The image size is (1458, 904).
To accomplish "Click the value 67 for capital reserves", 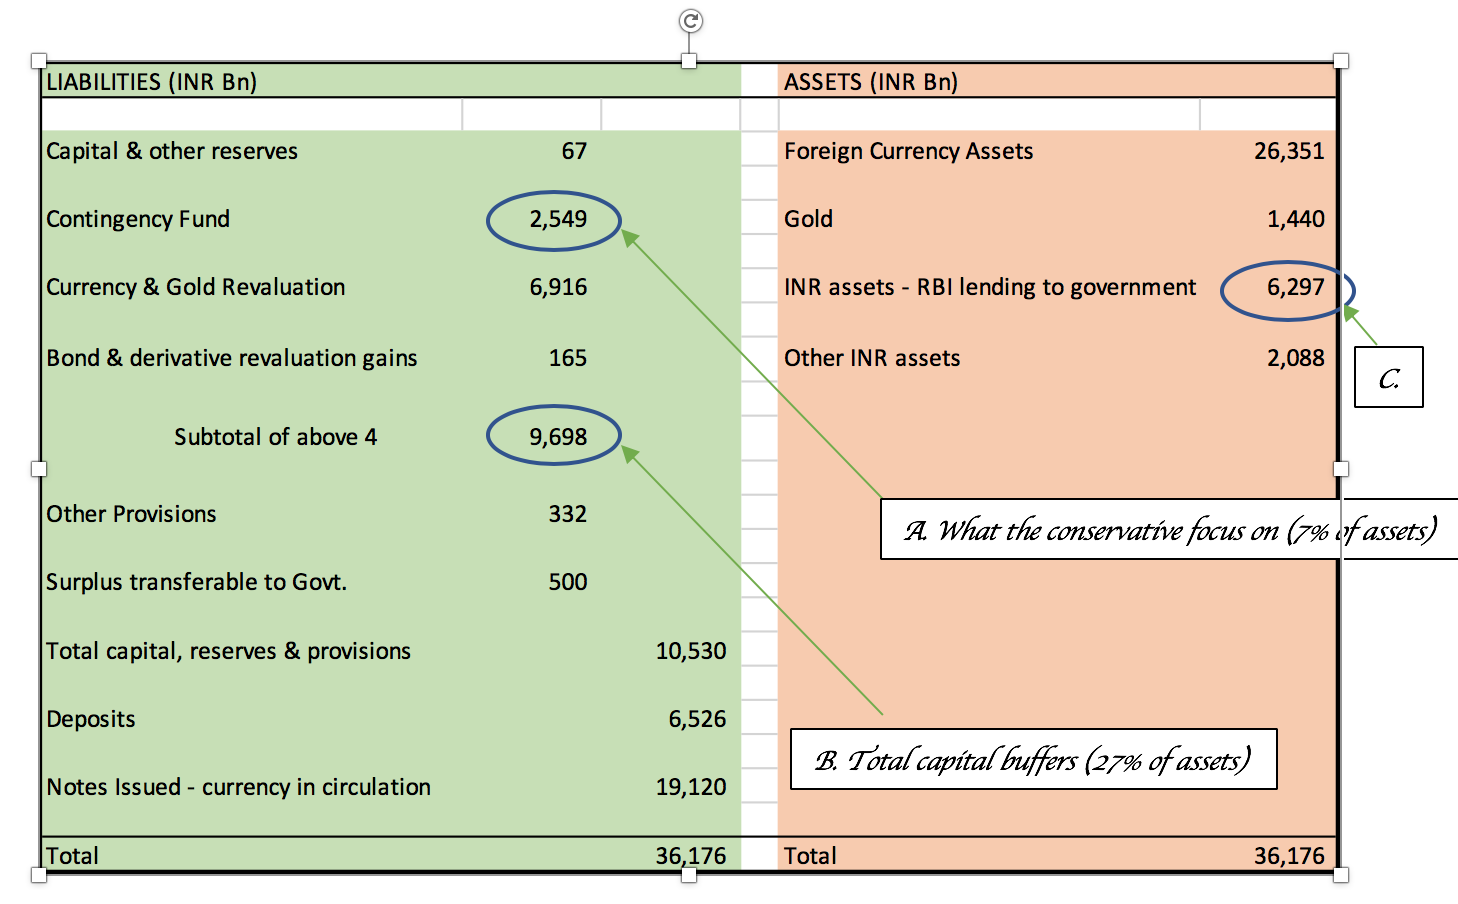I will tap(574, 151).
